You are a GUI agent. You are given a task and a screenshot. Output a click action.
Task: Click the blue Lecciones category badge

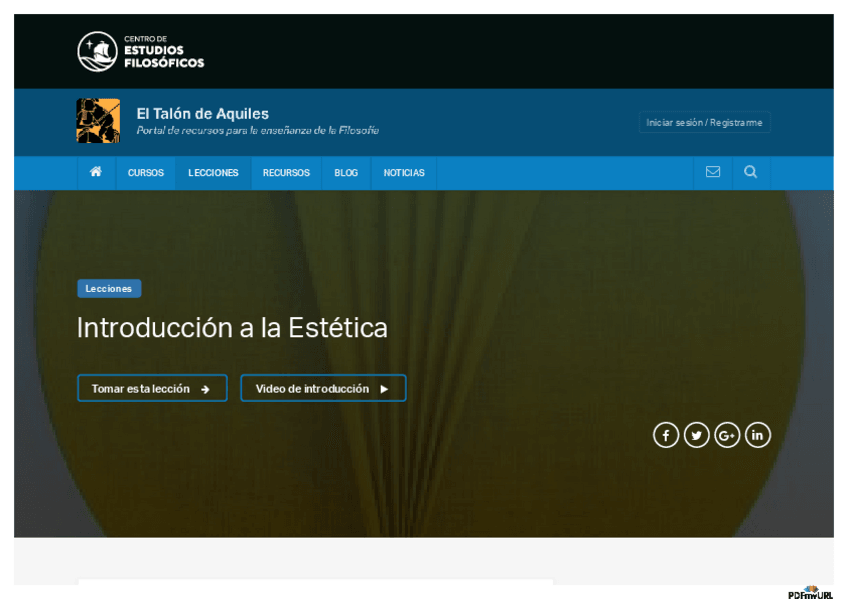pyautogui.click(x=109, y=289)
